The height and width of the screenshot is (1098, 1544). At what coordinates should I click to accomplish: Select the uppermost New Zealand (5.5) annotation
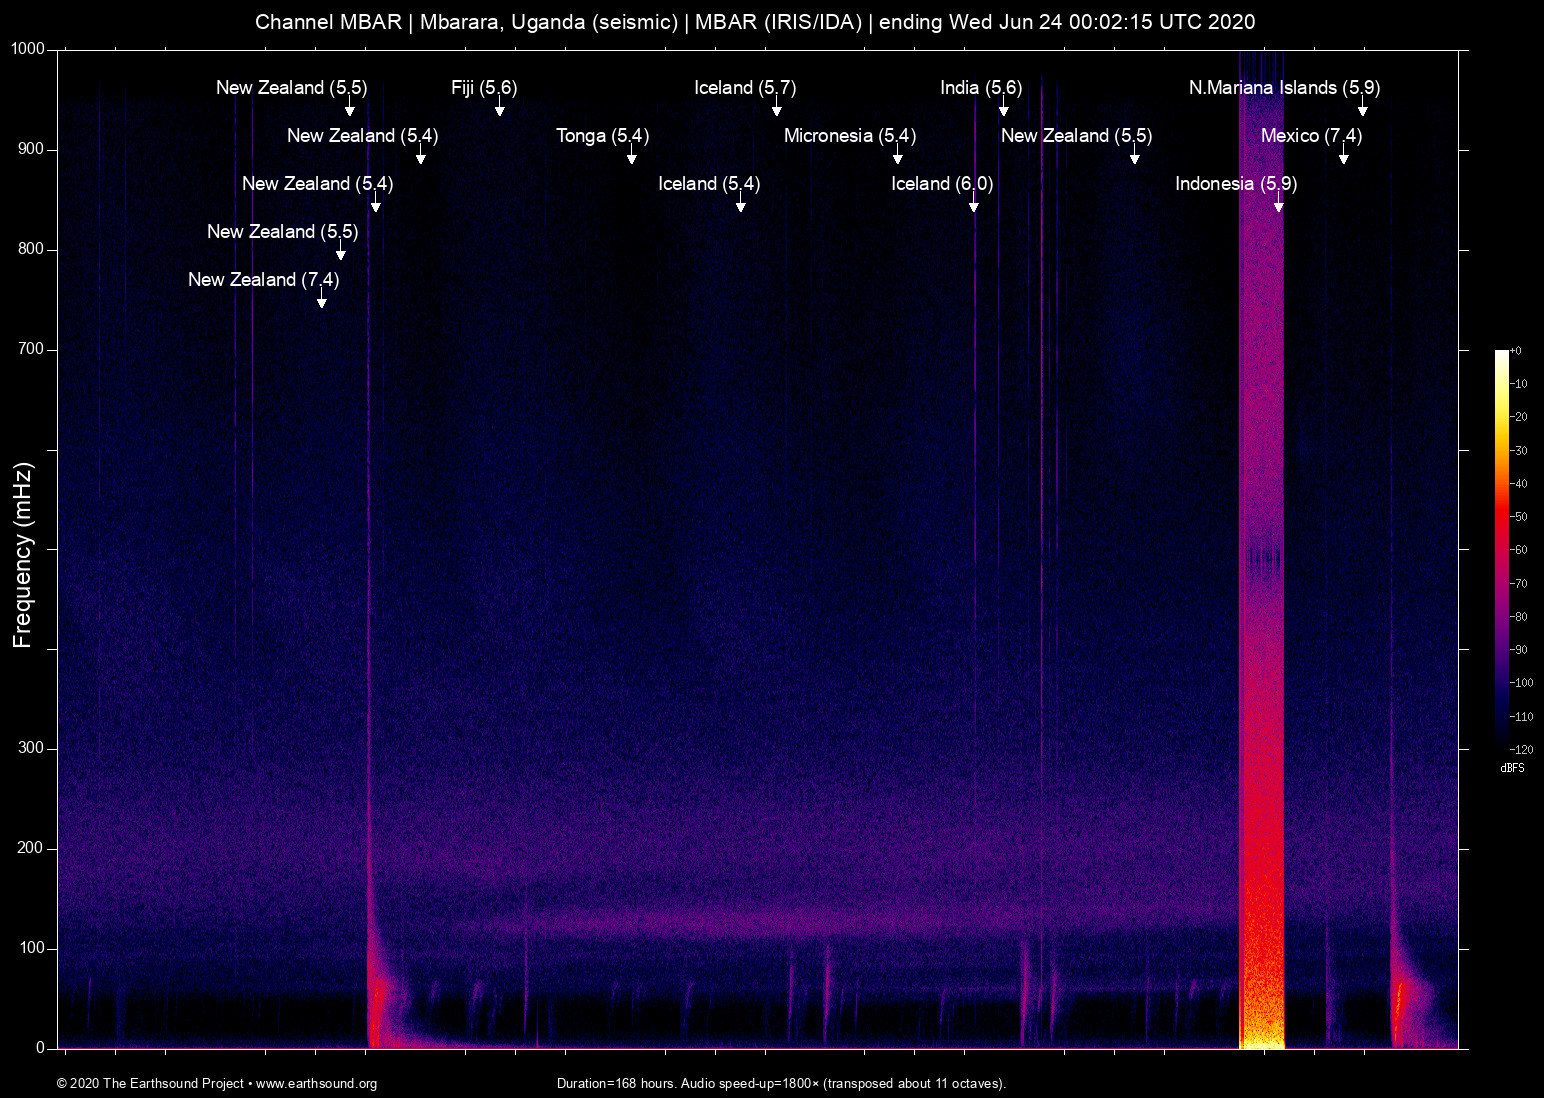coord(291,88)
